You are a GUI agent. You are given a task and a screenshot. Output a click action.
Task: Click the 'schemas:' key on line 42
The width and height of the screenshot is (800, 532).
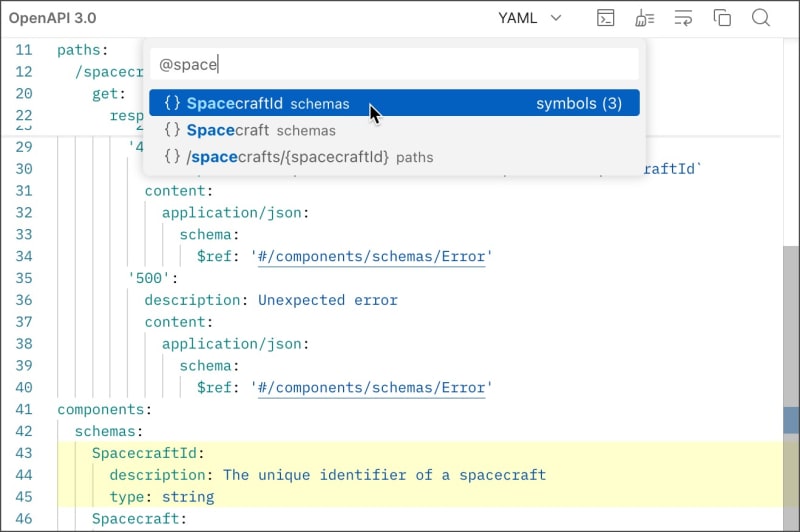(109, 431)
